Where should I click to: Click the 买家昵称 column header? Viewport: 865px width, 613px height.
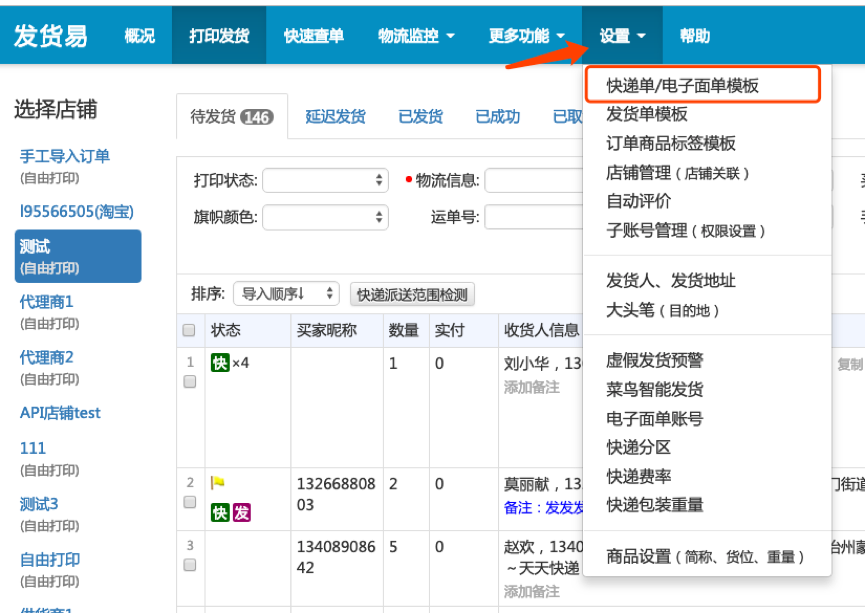[x=327, y=330]
